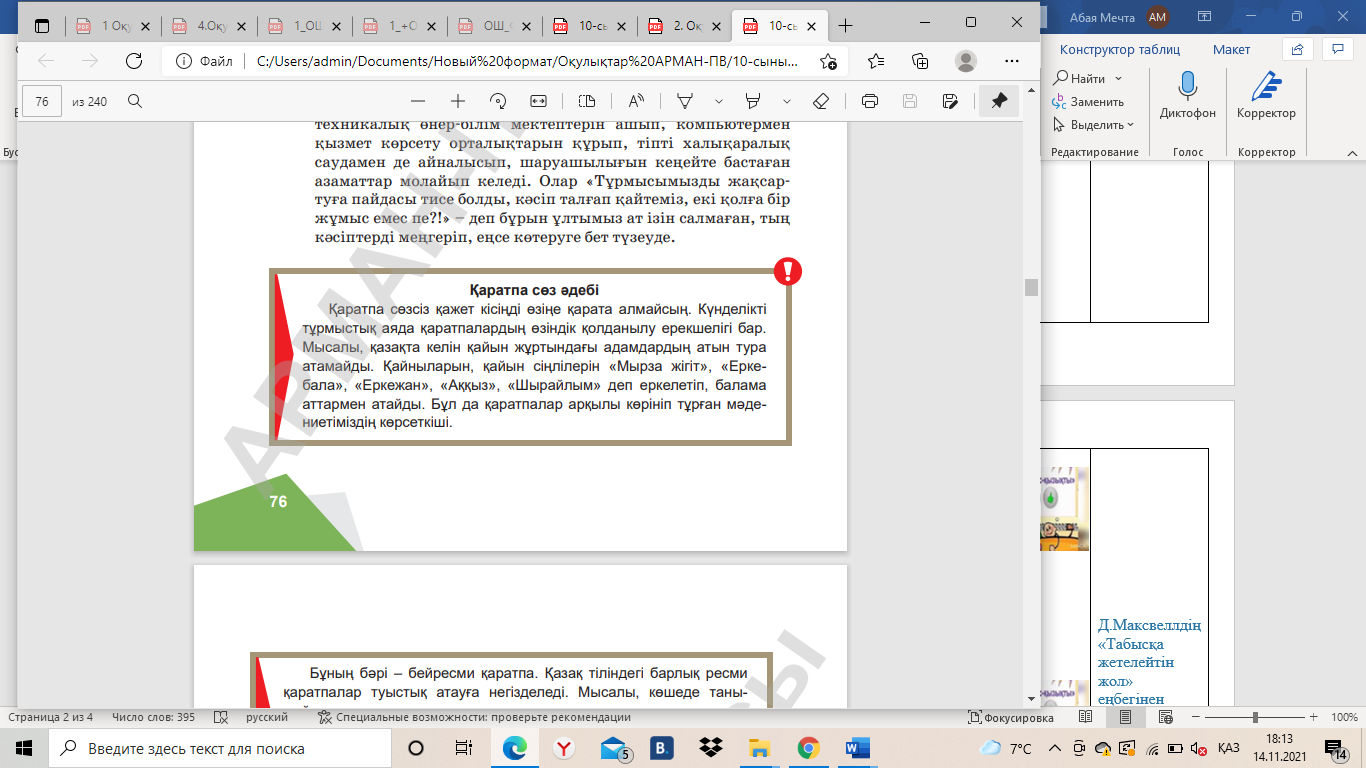Open the Макет ribbon tab

pos(1231,49)
